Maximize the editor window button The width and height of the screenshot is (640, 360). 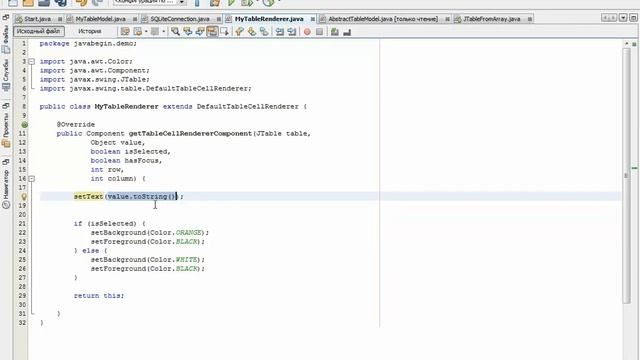tap(633, 18)
